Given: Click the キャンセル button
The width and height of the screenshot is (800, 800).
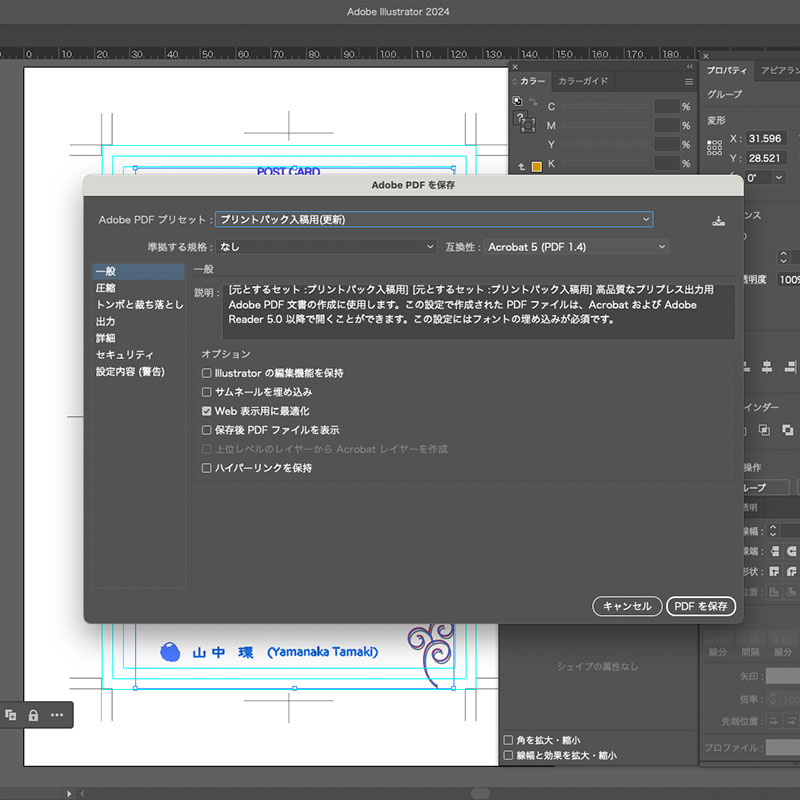Looking at the screenshot, I should pos(627,606).
